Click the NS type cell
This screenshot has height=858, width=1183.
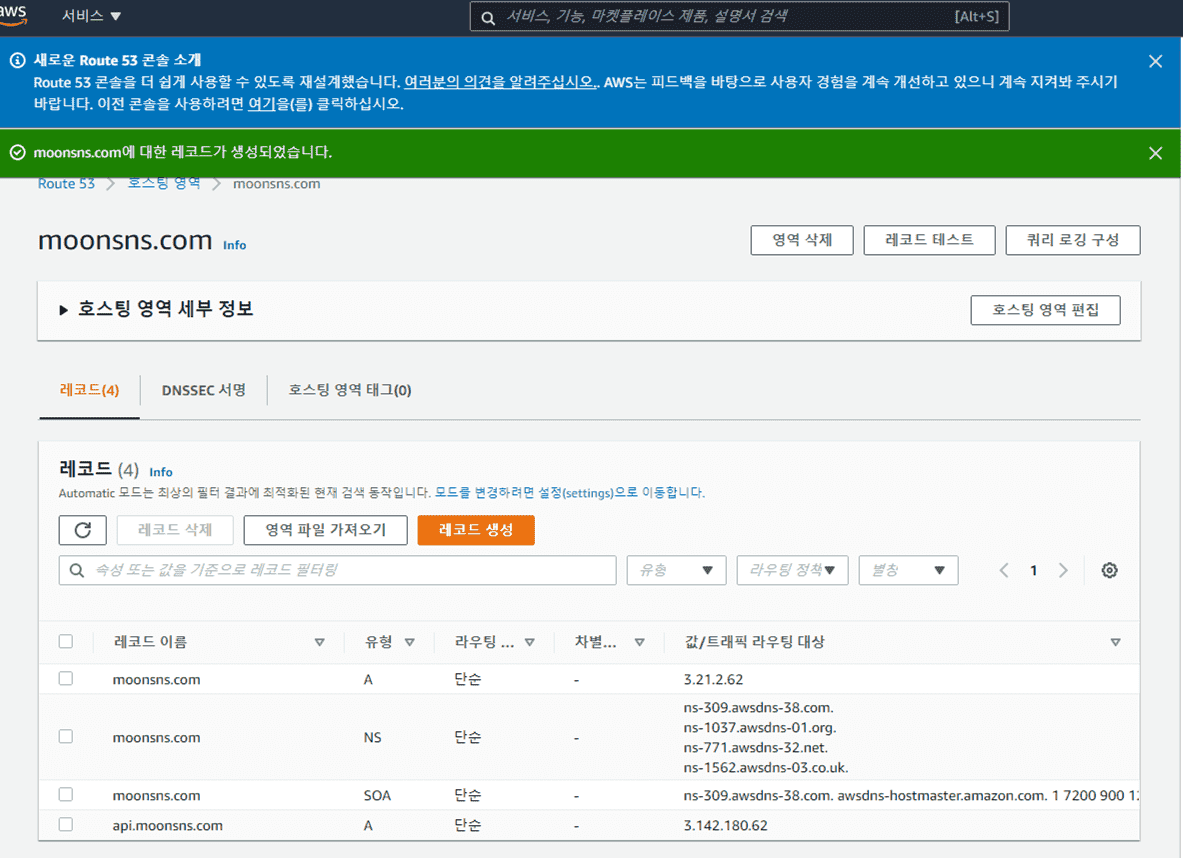pos(373,737)
